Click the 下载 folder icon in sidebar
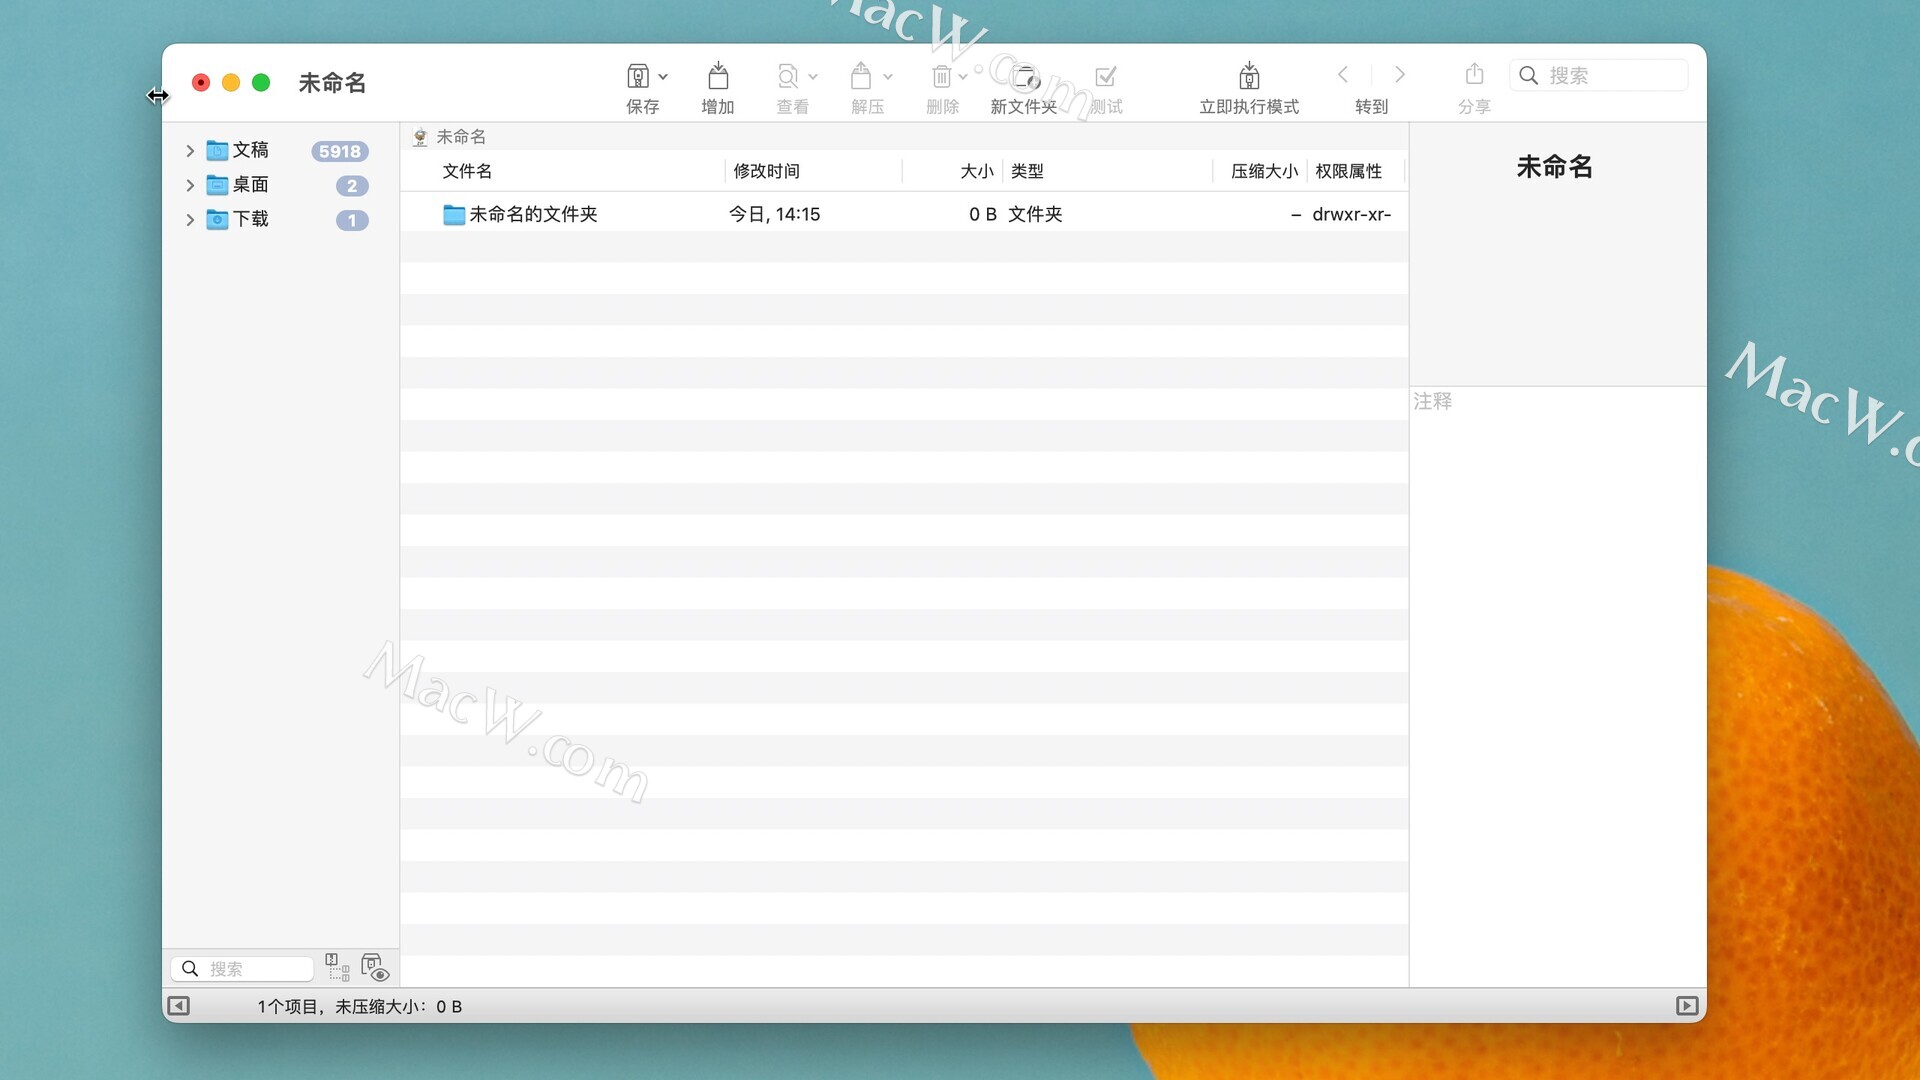 [217, 220]
